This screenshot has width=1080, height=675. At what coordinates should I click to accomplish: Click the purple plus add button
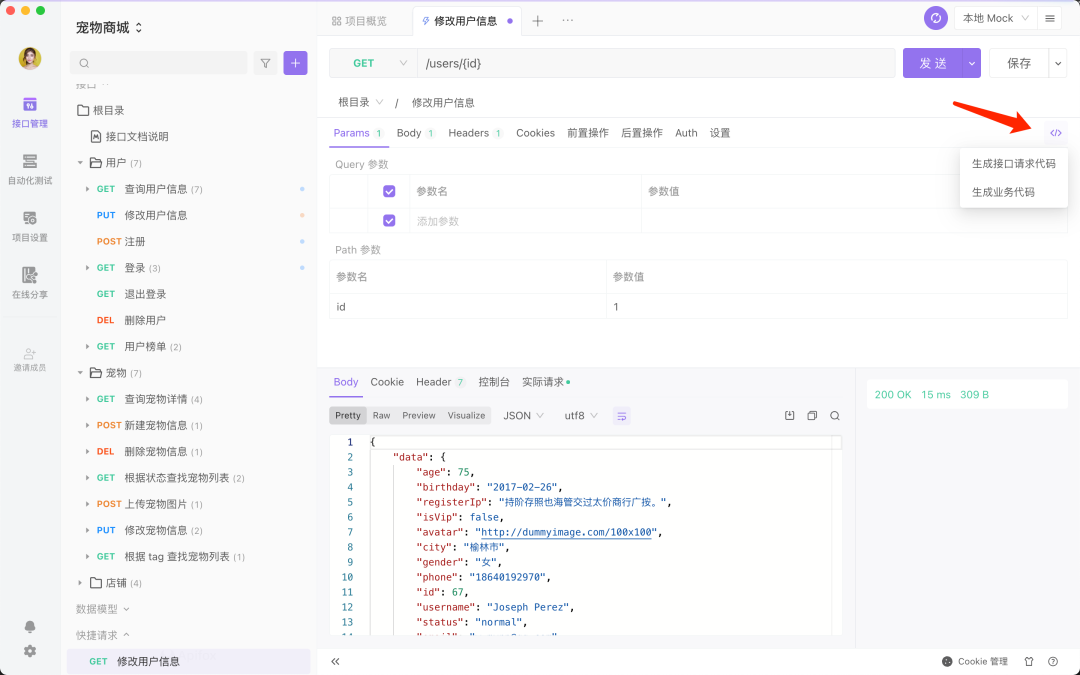[x=295, y=63]
